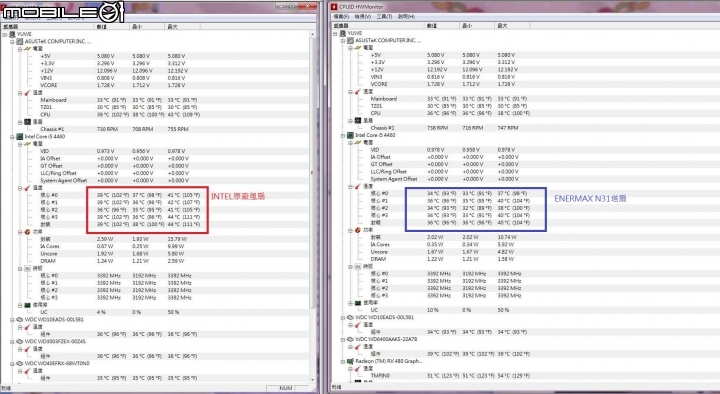Click the thermometer icon above TMPIN0
This screenshot has width=720, height=394.
coord(358,368)
